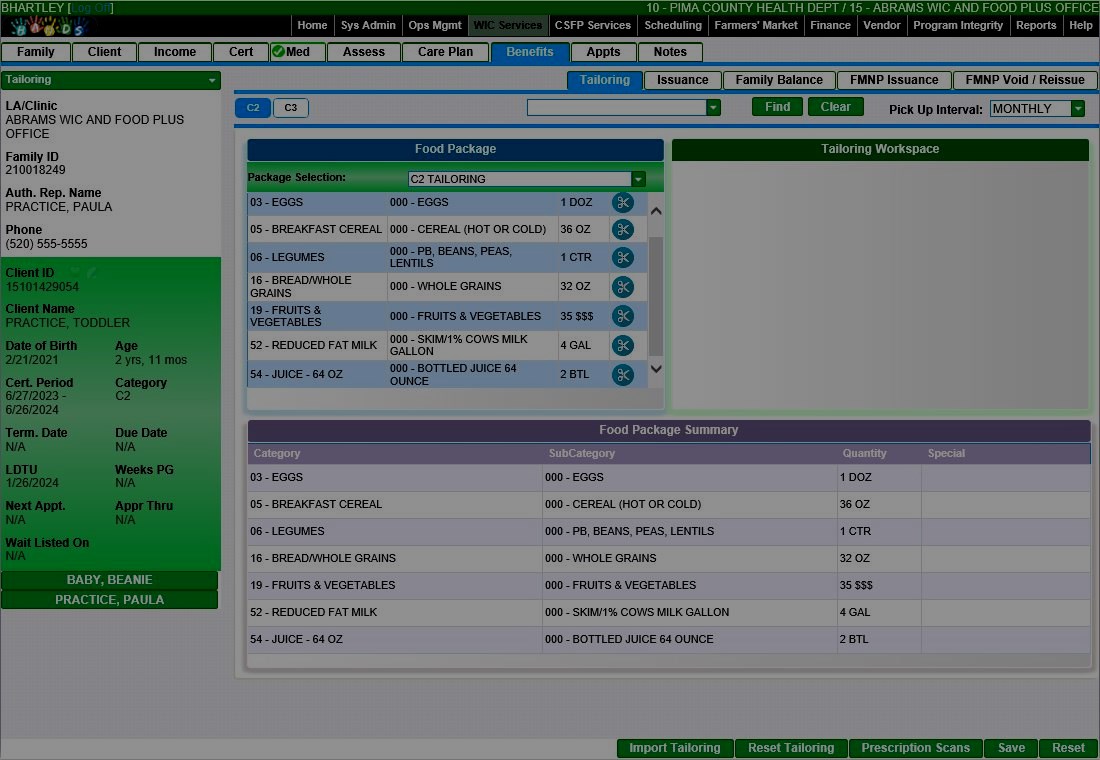Select family member BABY, BEANIE
Viewport: 1100px width, 760px height.
pos(109,580)
